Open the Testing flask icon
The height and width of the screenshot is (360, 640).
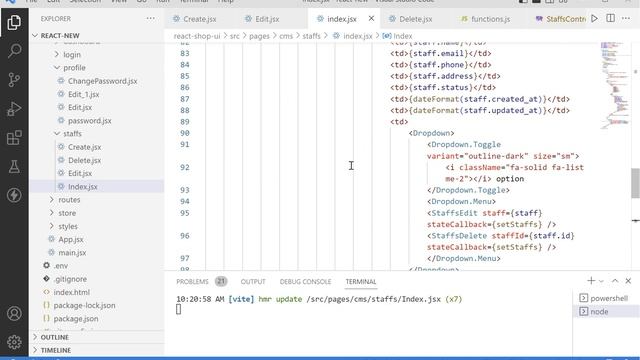[14, 167]
